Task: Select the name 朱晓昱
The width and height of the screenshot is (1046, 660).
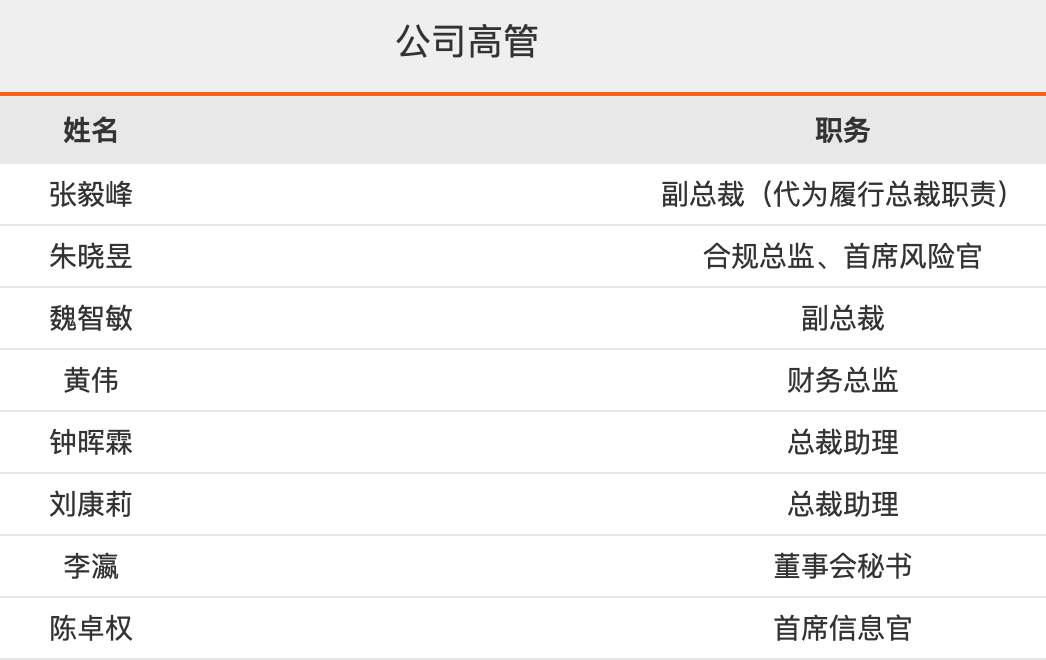Action: tap(91, 257)
